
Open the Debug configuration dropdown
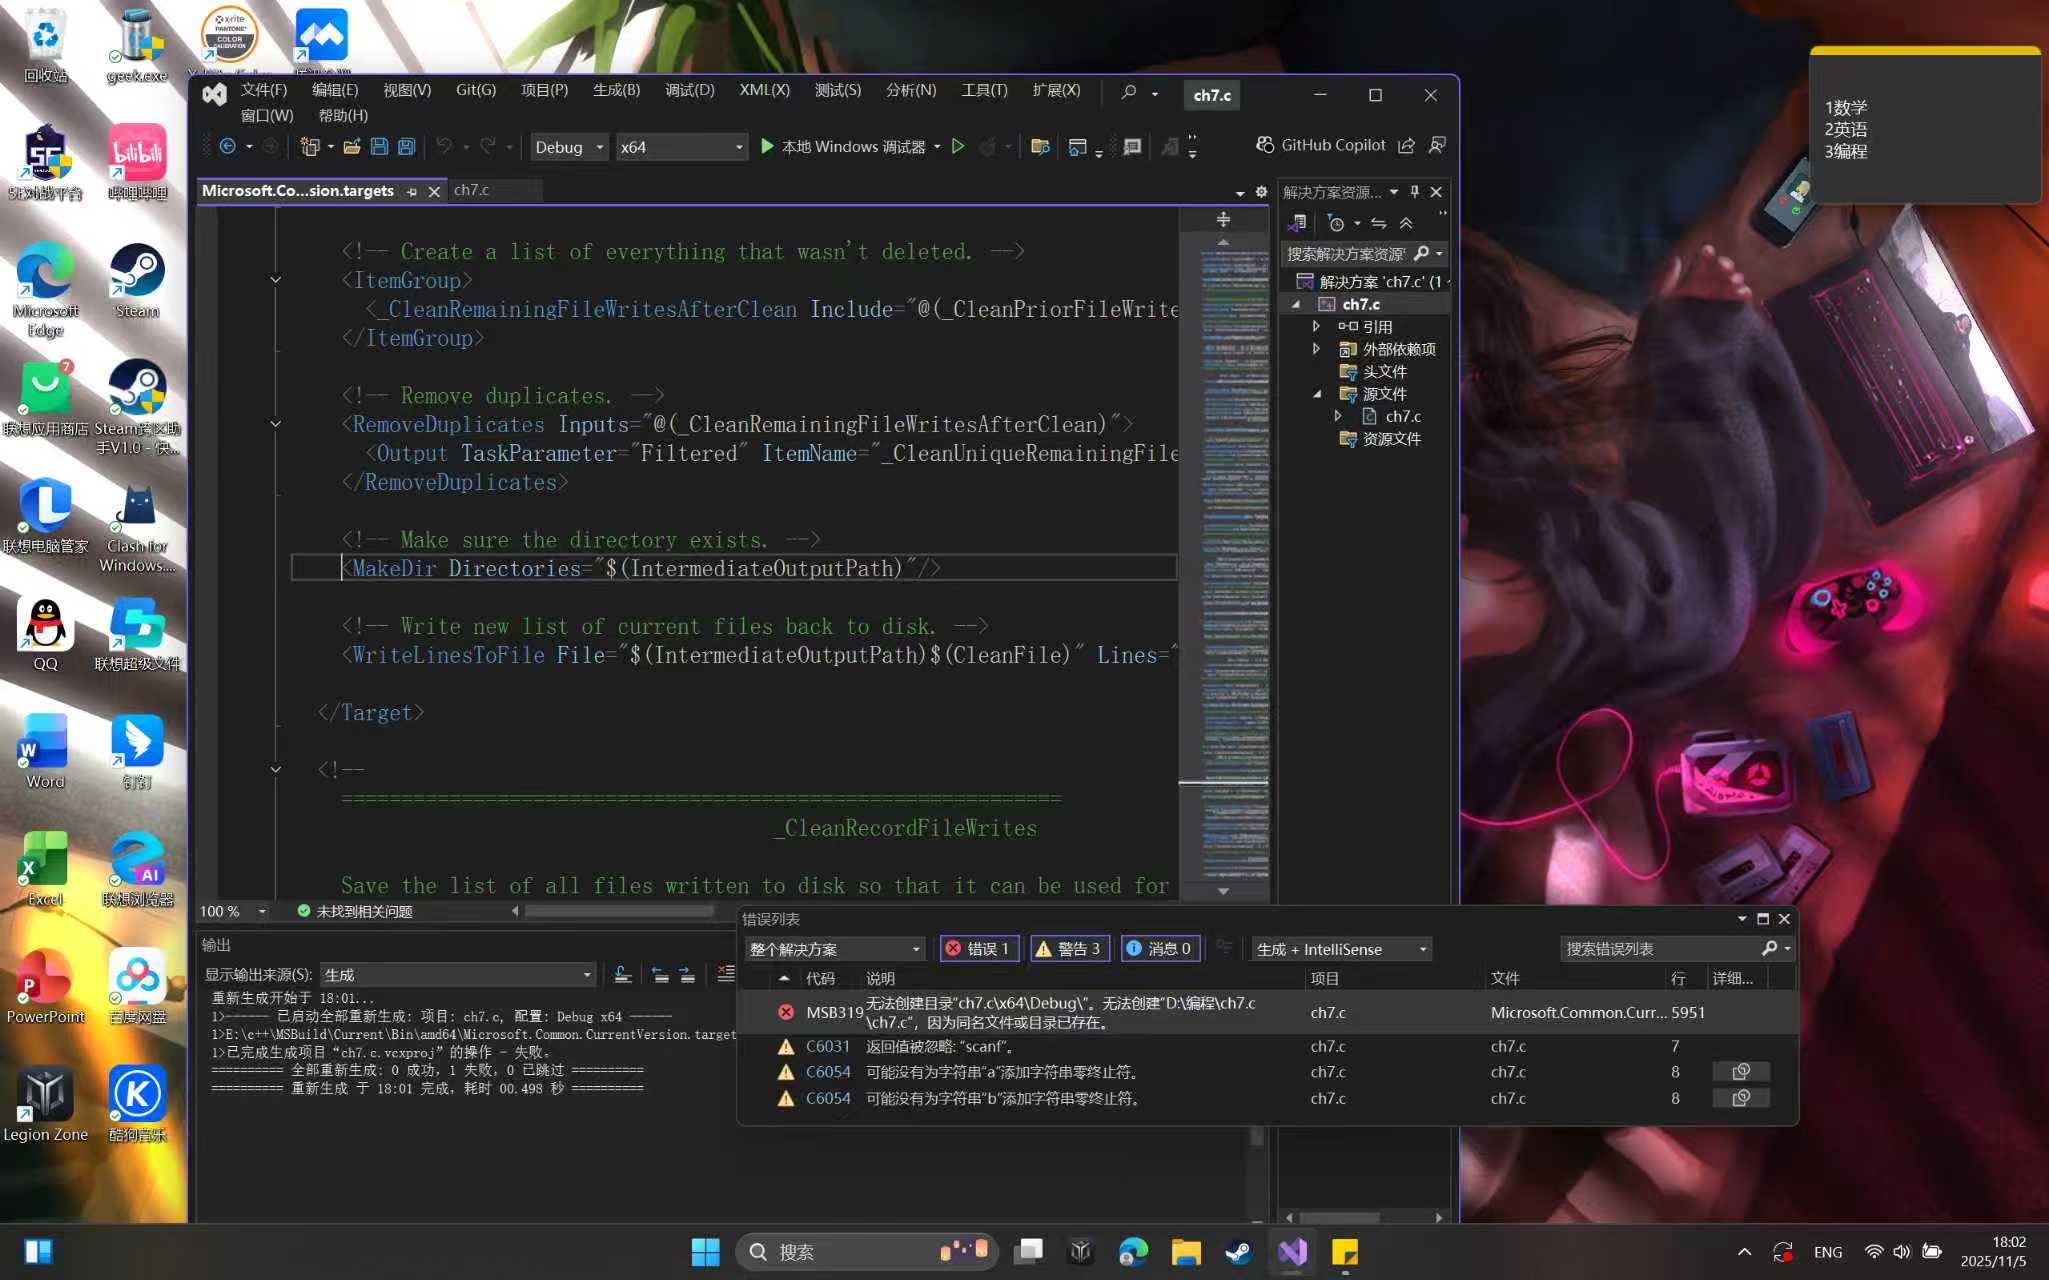(x=568, y=147)
